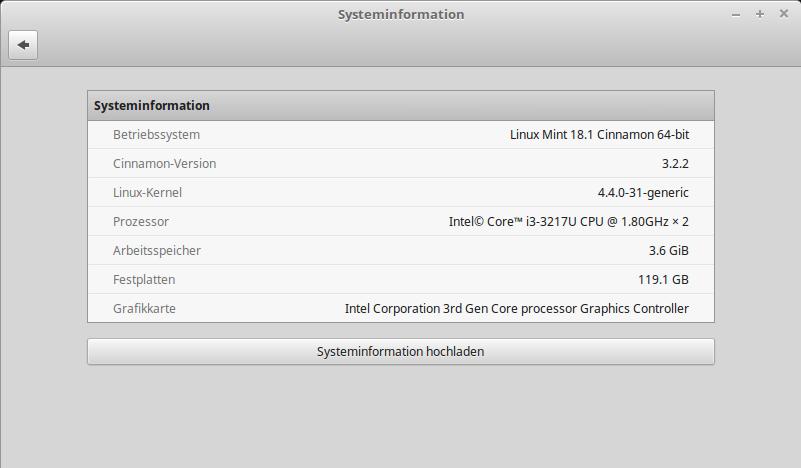The height and width of the screenshot is (468, 801).
Task: Close the Systeminformation window
Action: point(784,14)
